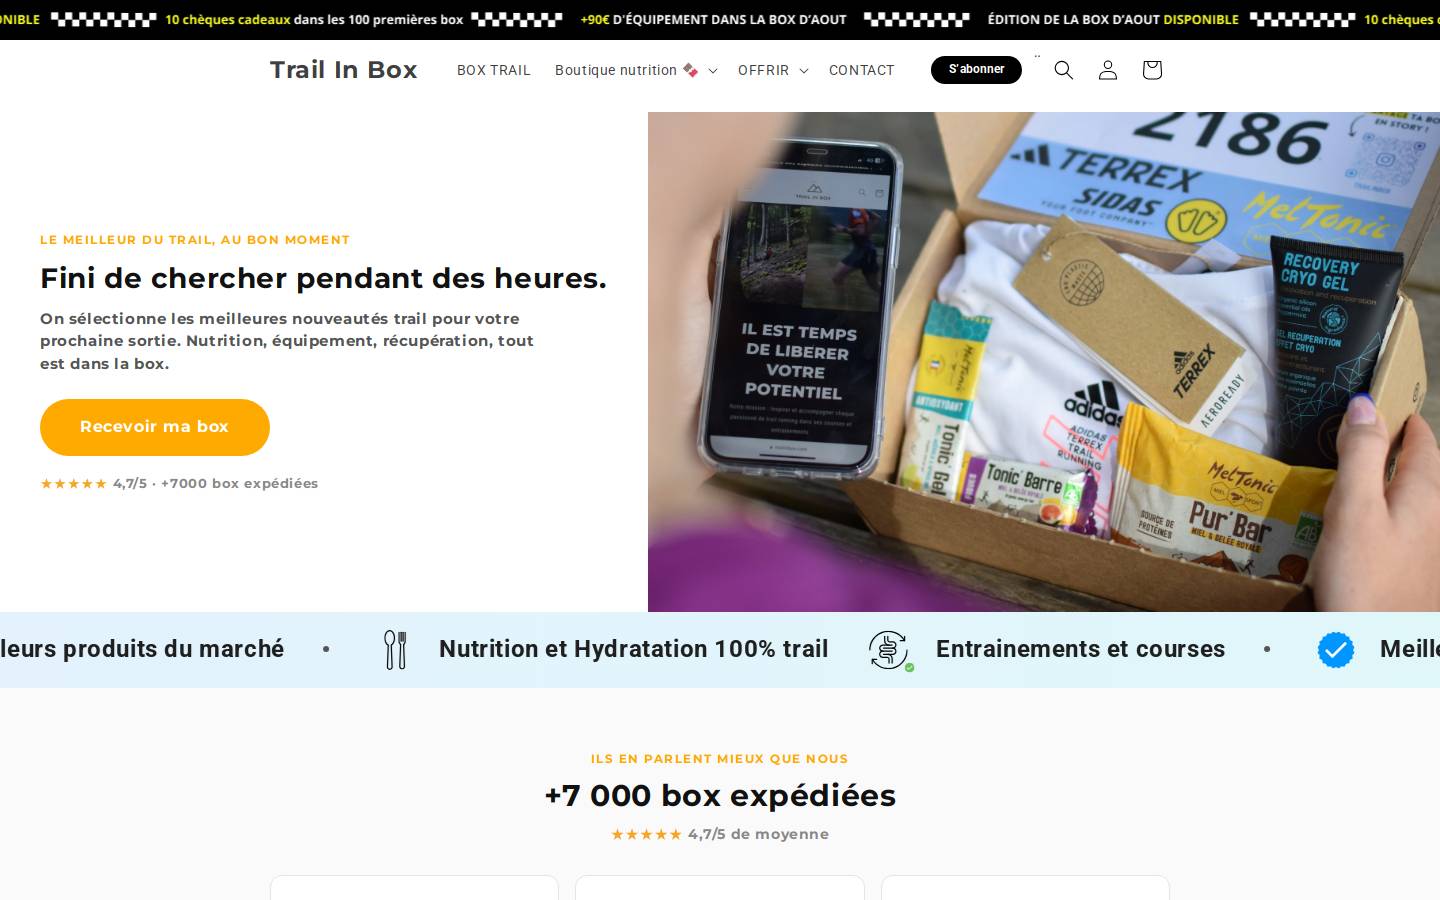Click 'Entrainements et courses' text
Viewport: 1440px width, 900px height.
[1080, 649]
